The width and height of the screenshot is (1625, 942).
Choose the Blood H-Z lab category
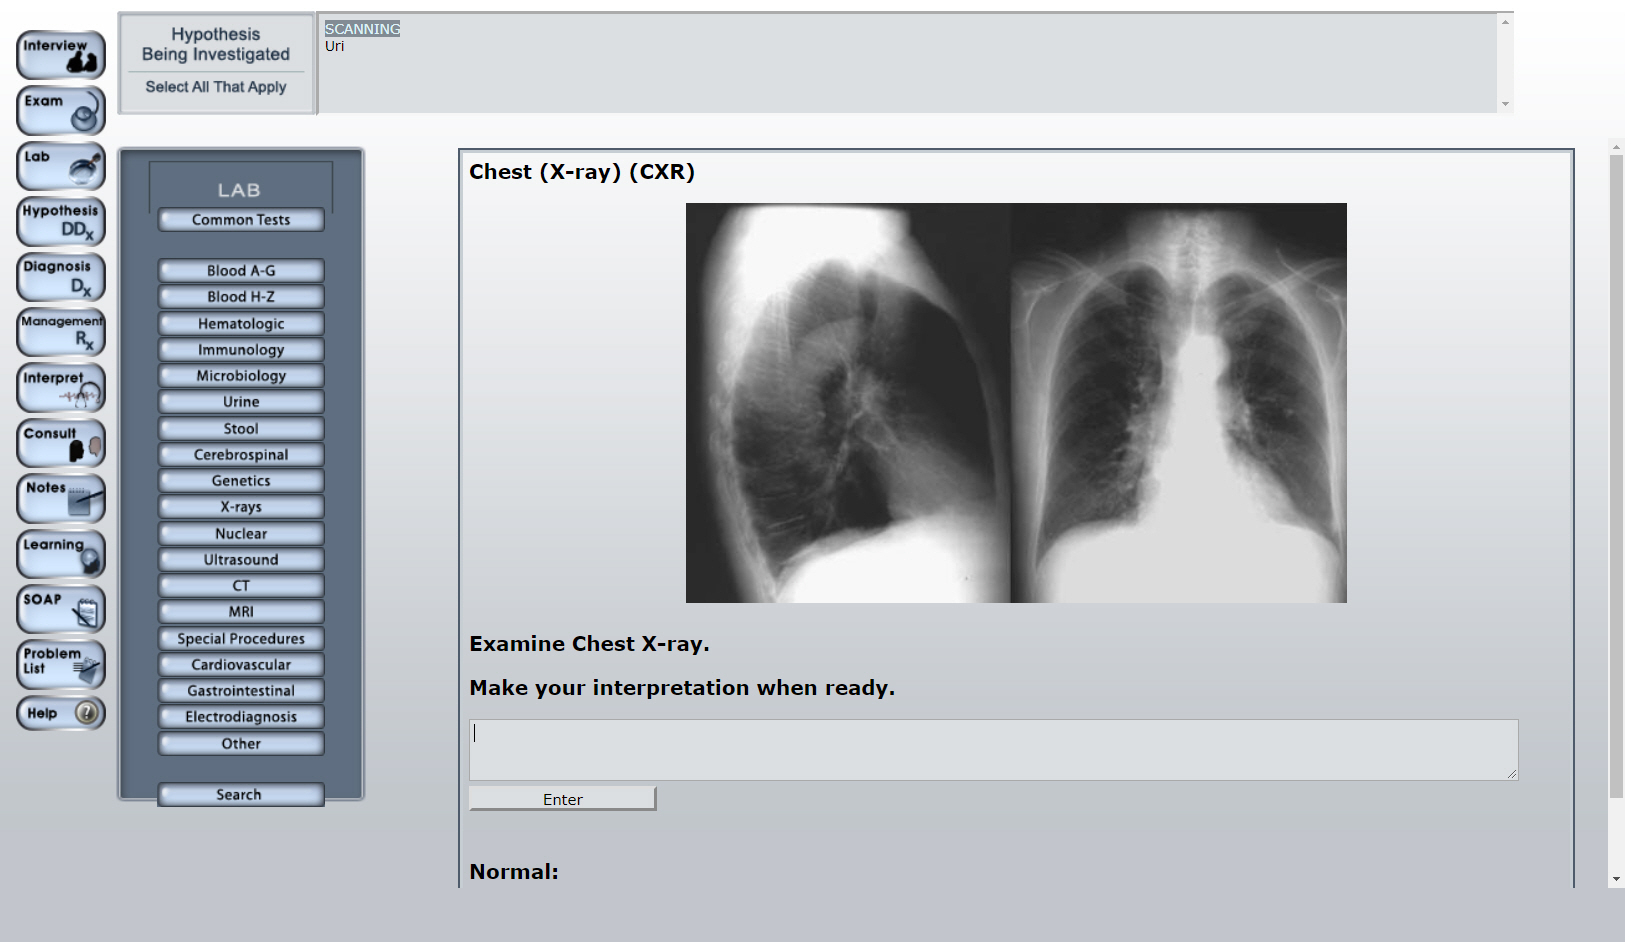coord(241,297)
